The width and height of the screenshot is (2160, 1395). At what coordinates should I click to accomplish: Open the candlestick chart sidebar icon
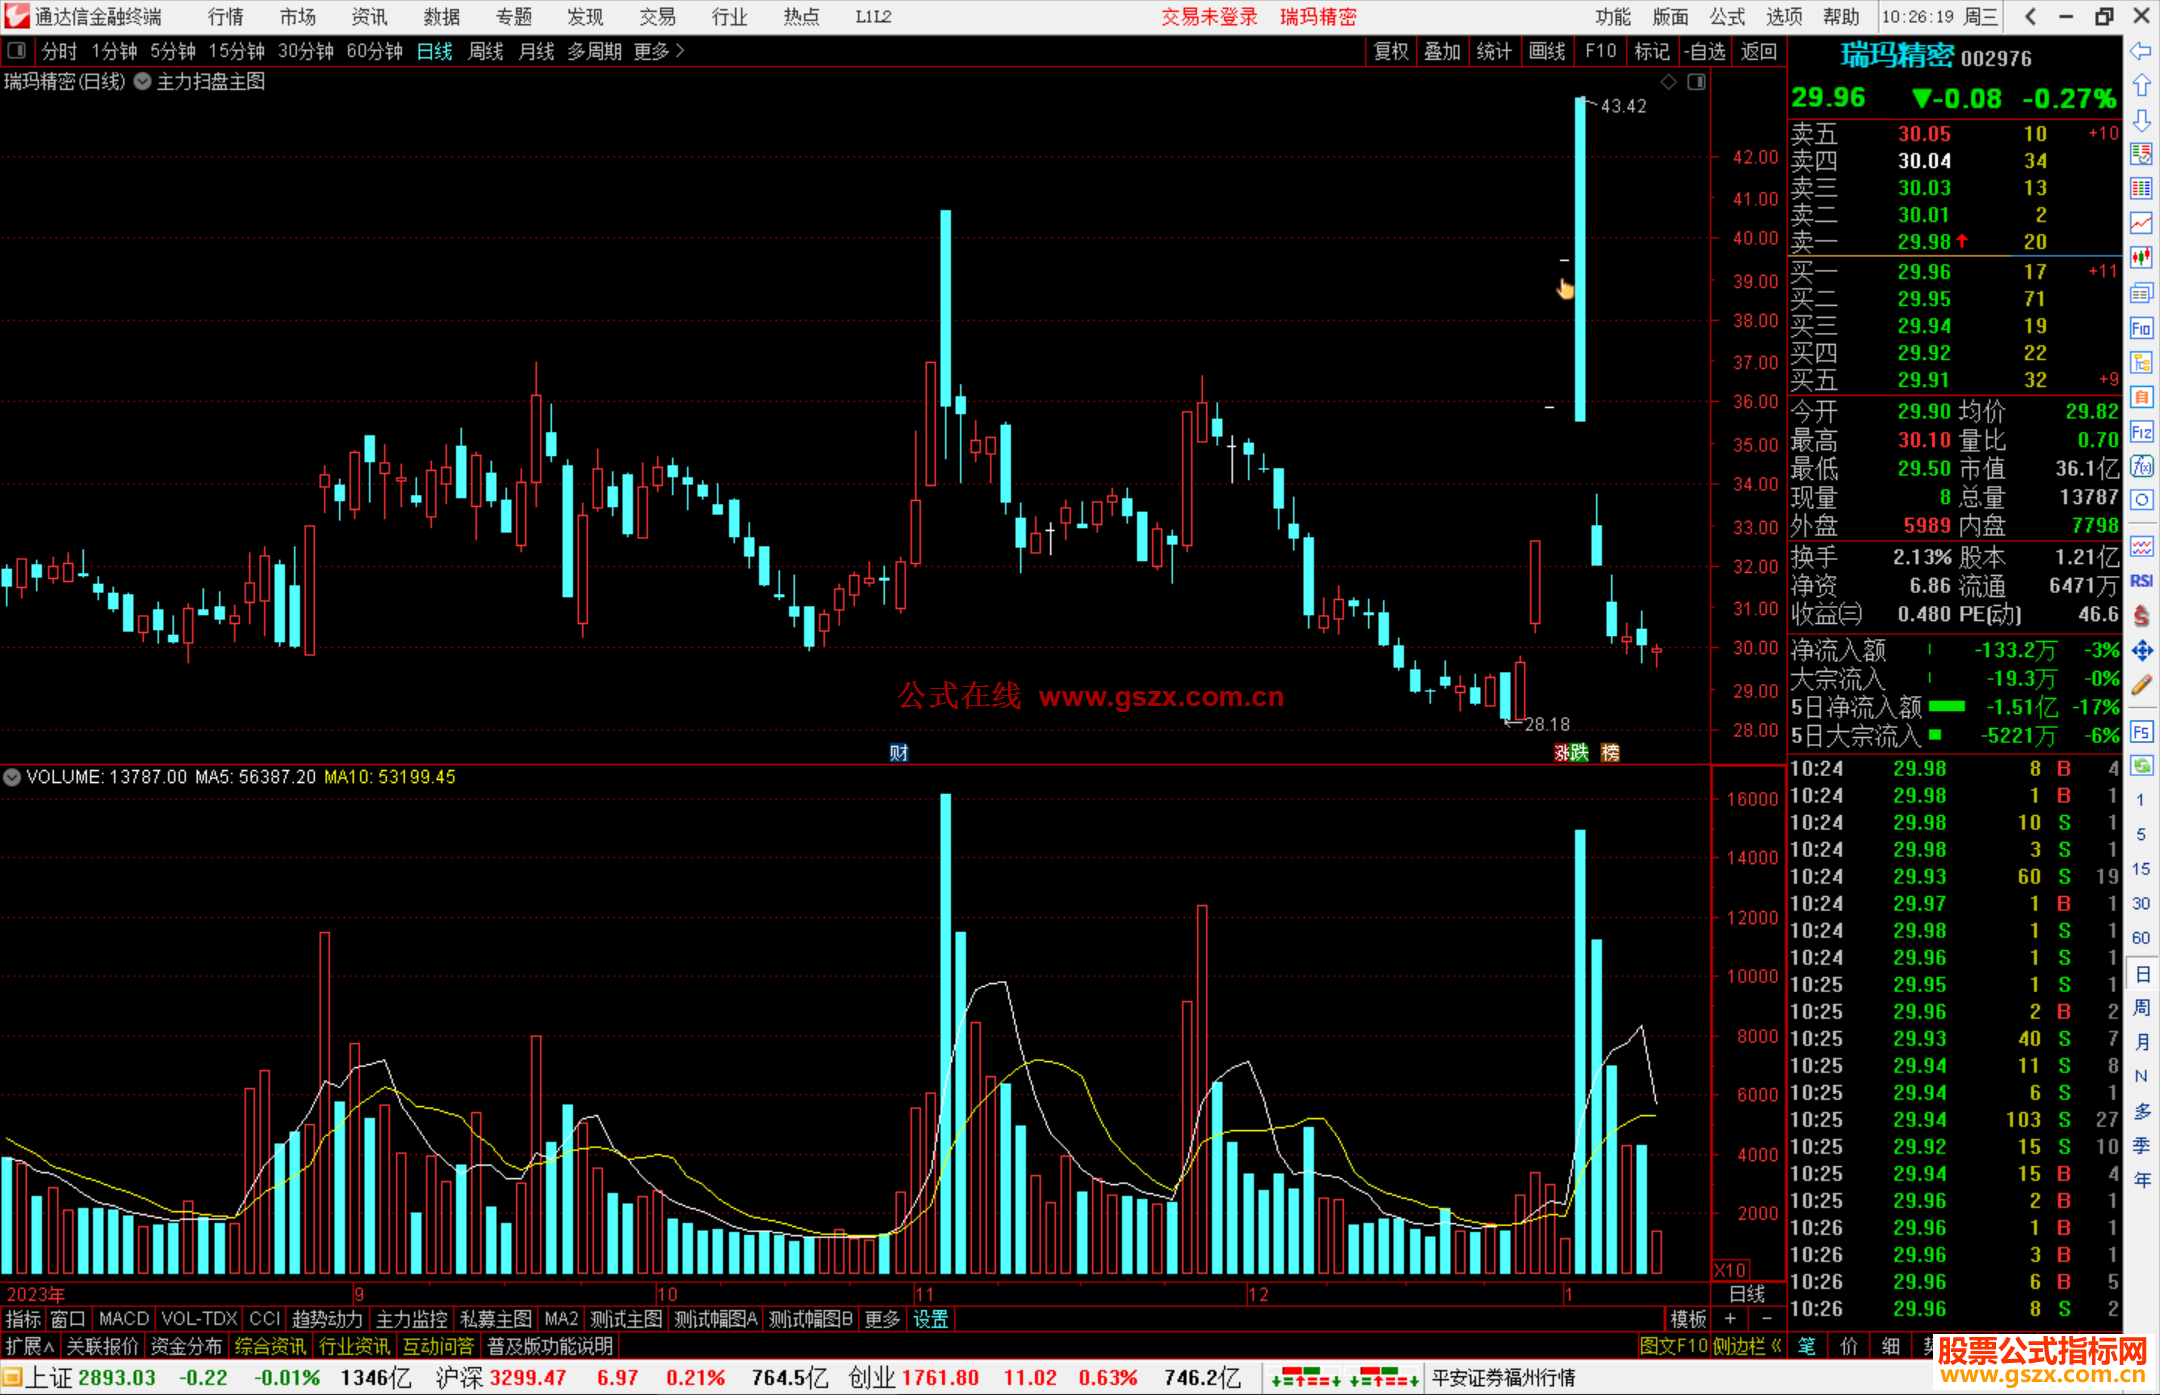click(2141, 258)
